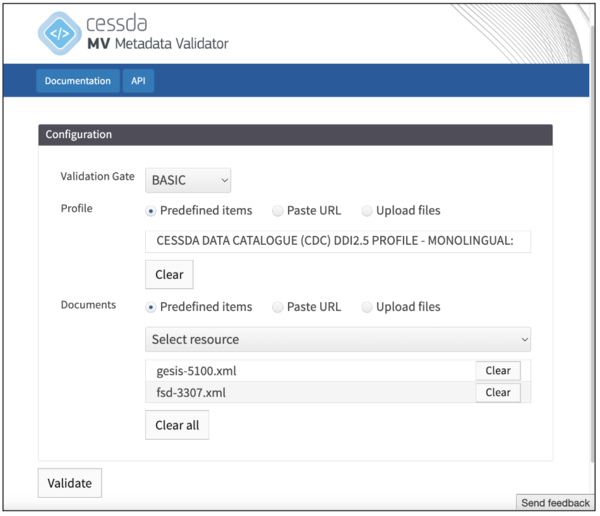Remove fsd-3307.xml with its Clear button
600x516 pixels.
pos(497,393)
